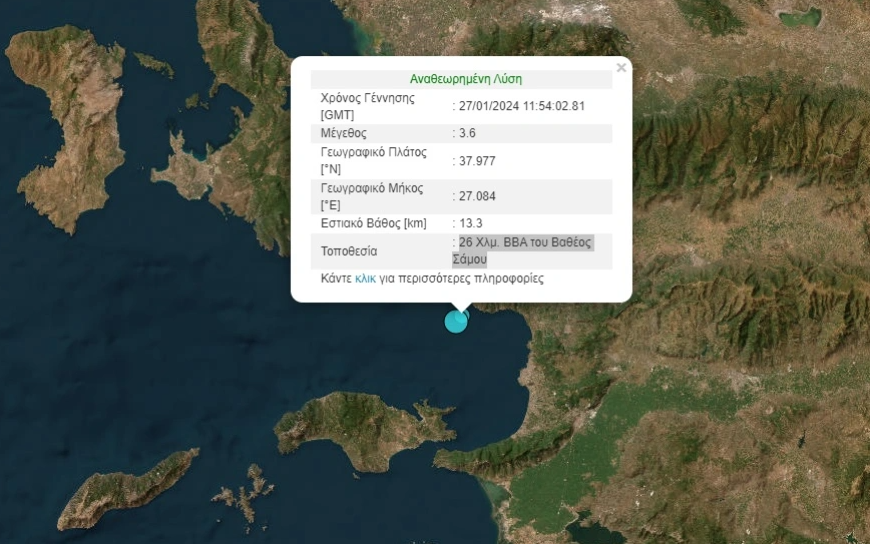Select the cyan earthquake epicenter marker
The width and height of the screenshot is (870, 544).
[x=457, y=321]
